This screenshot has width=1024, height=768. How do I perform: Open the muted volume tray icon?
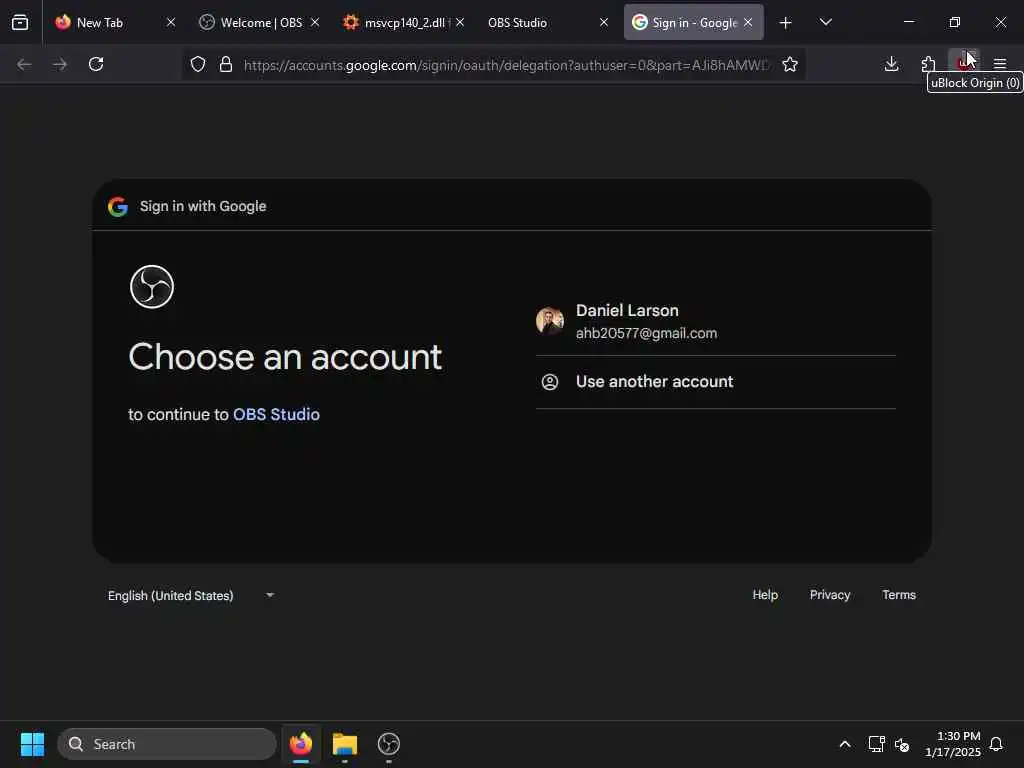coord(902,744)
